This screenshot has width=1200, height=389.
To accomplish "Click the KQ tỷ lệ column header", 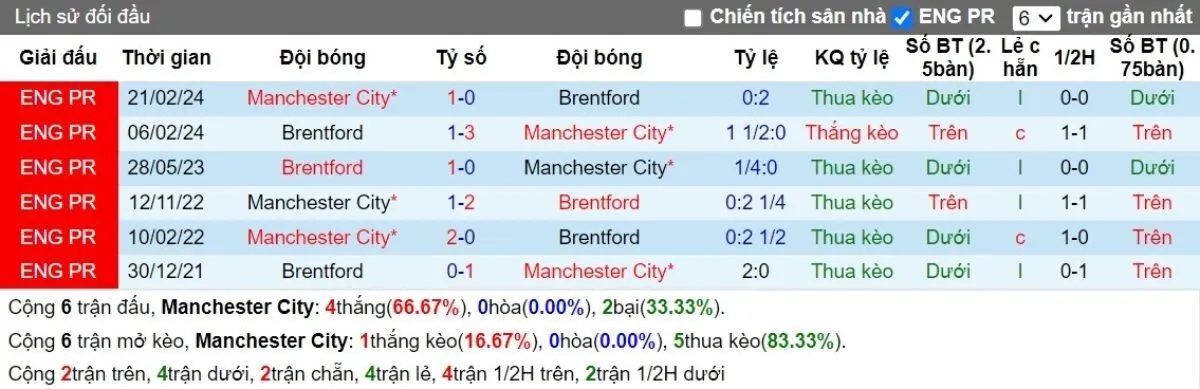I will click(x=852, y=58).
